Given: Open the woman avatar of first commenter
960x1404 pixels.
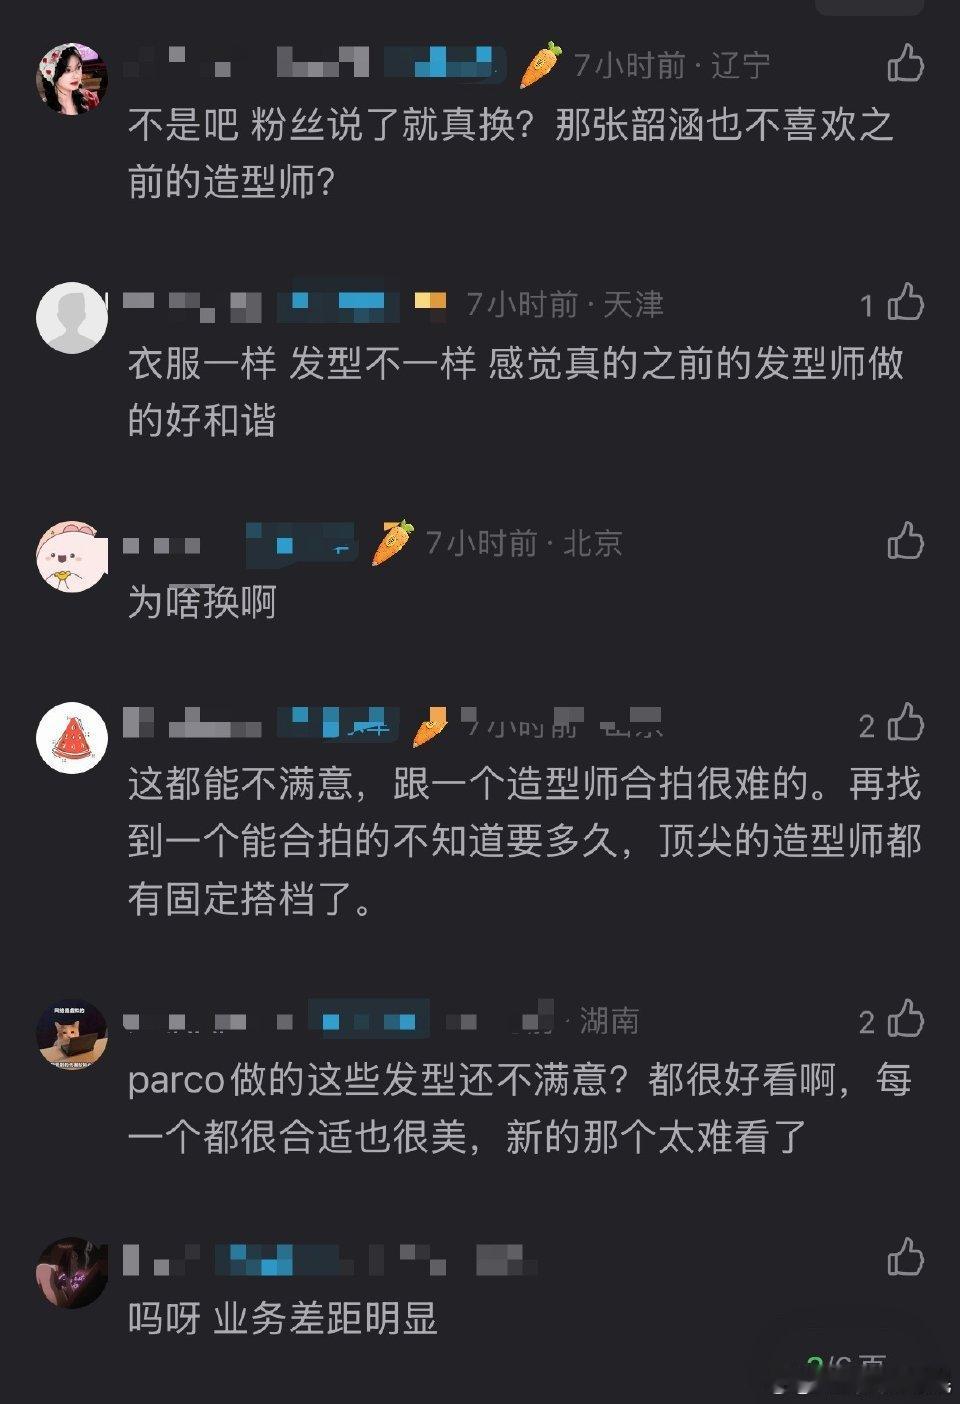Looking at the screenshot, I should (72, 79).
